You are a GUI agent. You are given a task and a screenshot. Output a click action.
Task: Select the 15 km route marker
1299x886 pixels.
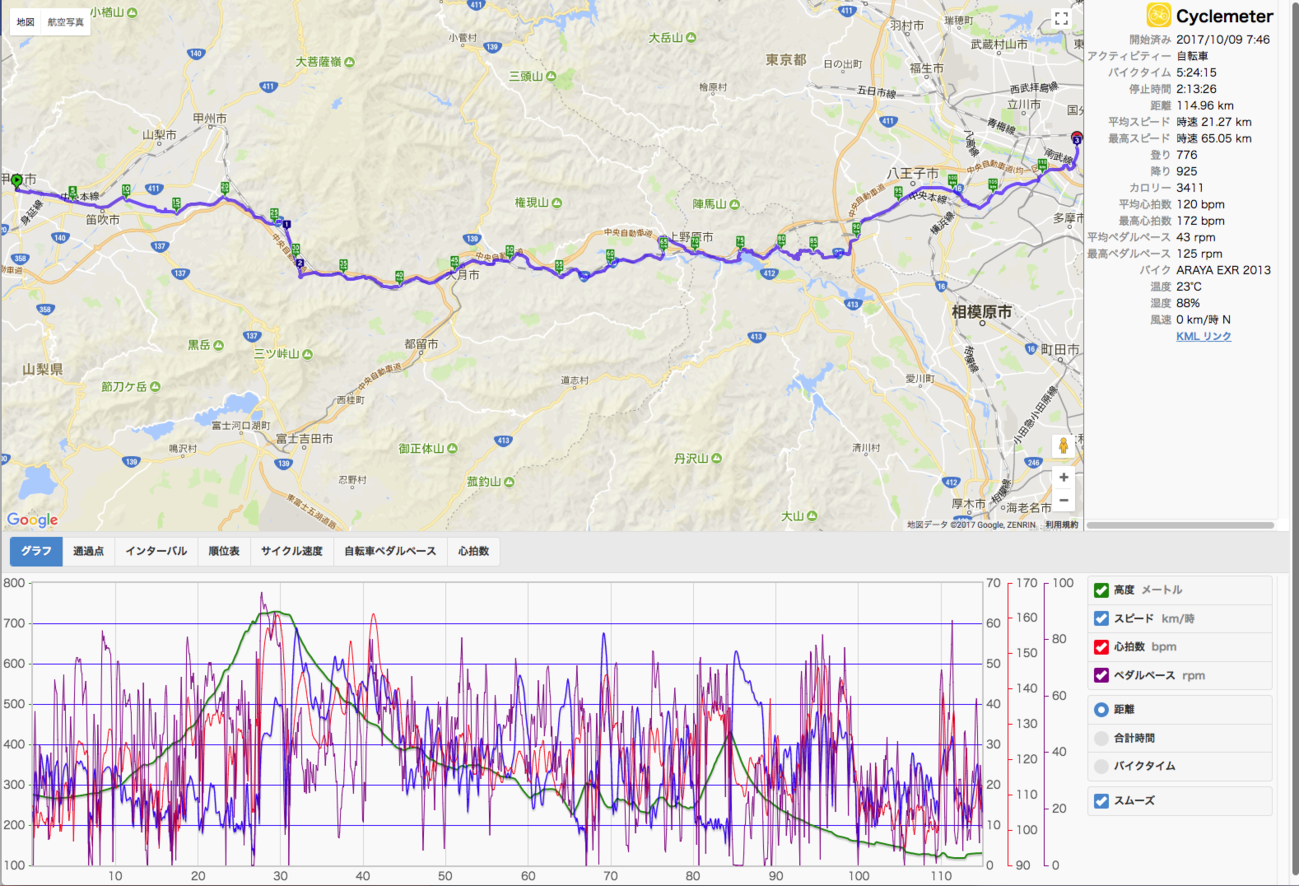(x=176, y=203)
